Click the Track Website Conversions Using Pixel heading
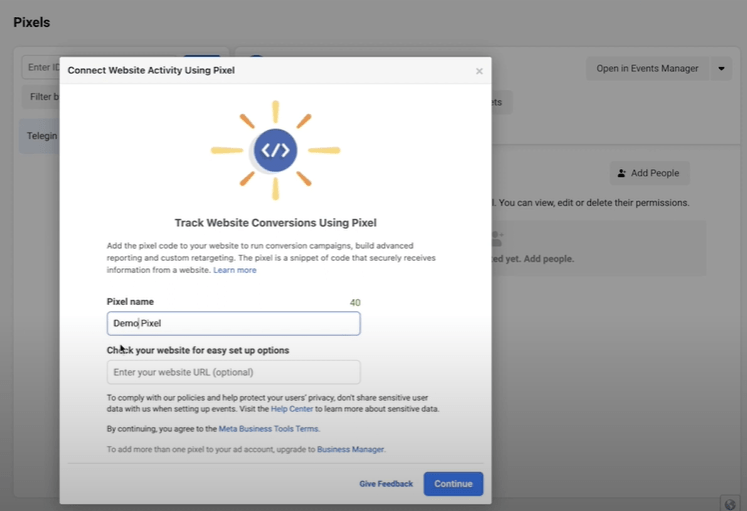747x511 pixels. (275, 223)
